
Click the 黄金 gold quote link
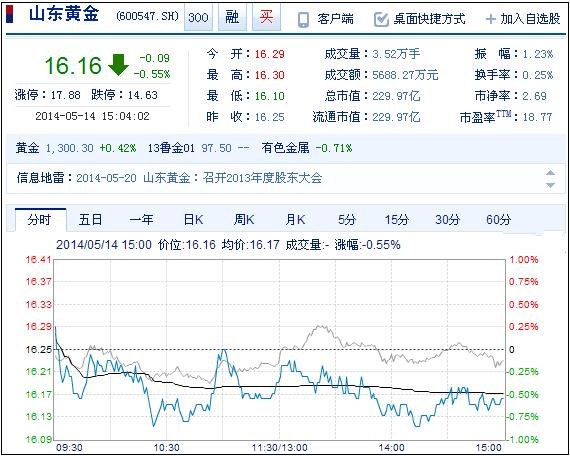click(27, 148)
